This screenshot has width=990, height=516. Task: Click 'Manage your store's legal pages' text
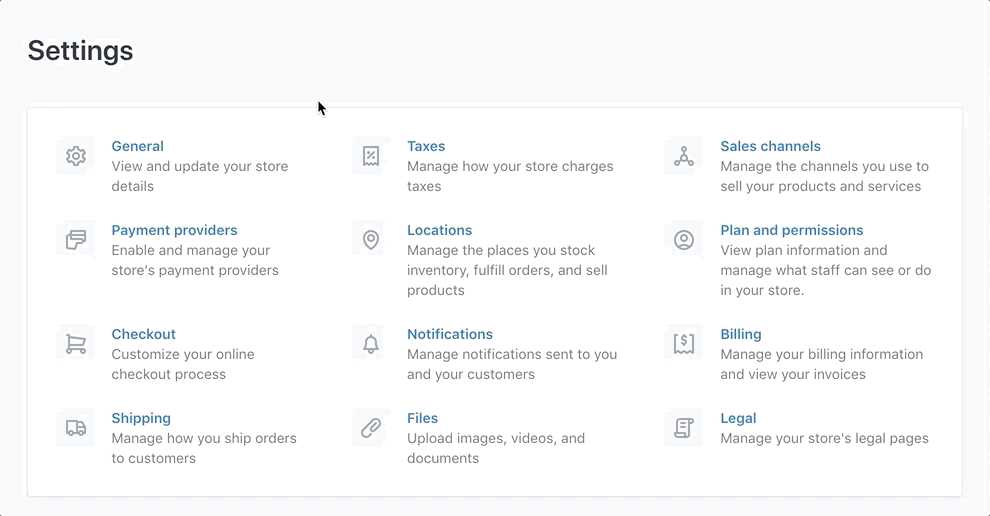coord(825,438)
